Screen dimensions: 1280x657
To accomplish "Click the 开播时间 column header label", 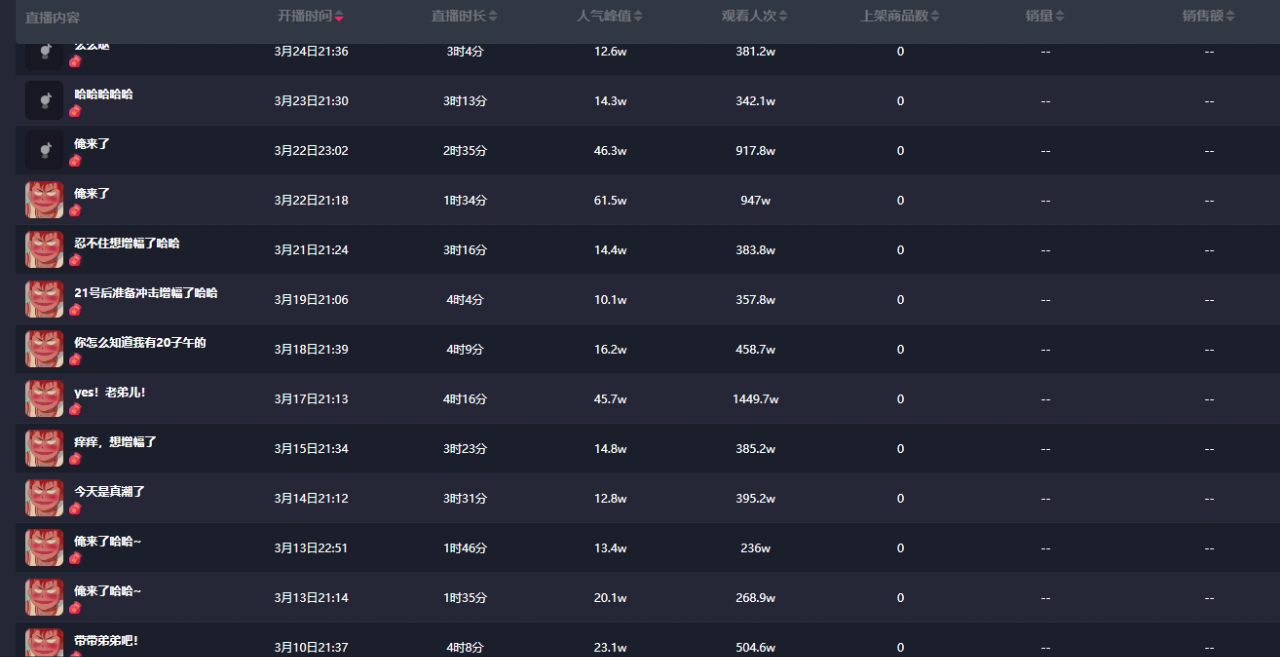I will [305, 16].
